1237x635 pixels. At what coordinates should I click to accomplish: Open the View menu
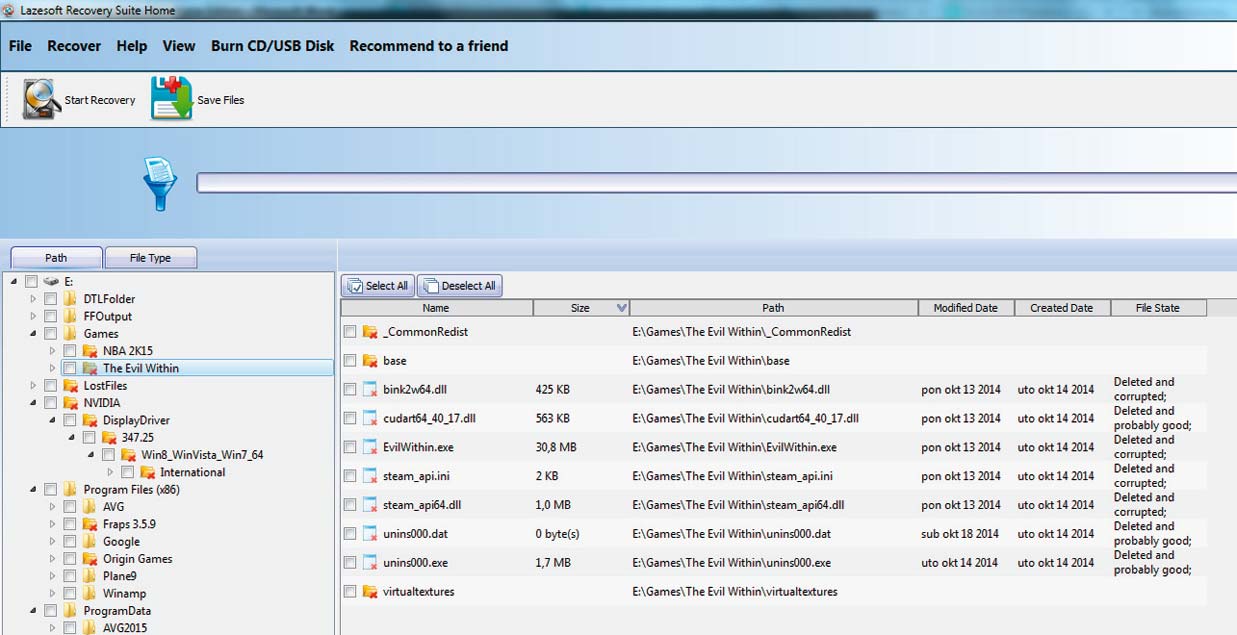coord(179,46)
